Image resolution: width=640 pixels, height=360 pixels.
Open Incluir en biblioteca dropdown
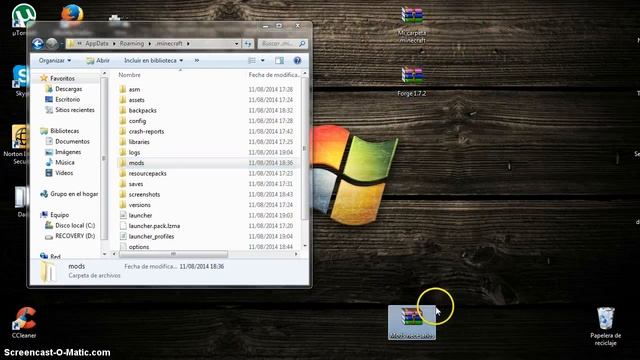click(x=153, y=60)
